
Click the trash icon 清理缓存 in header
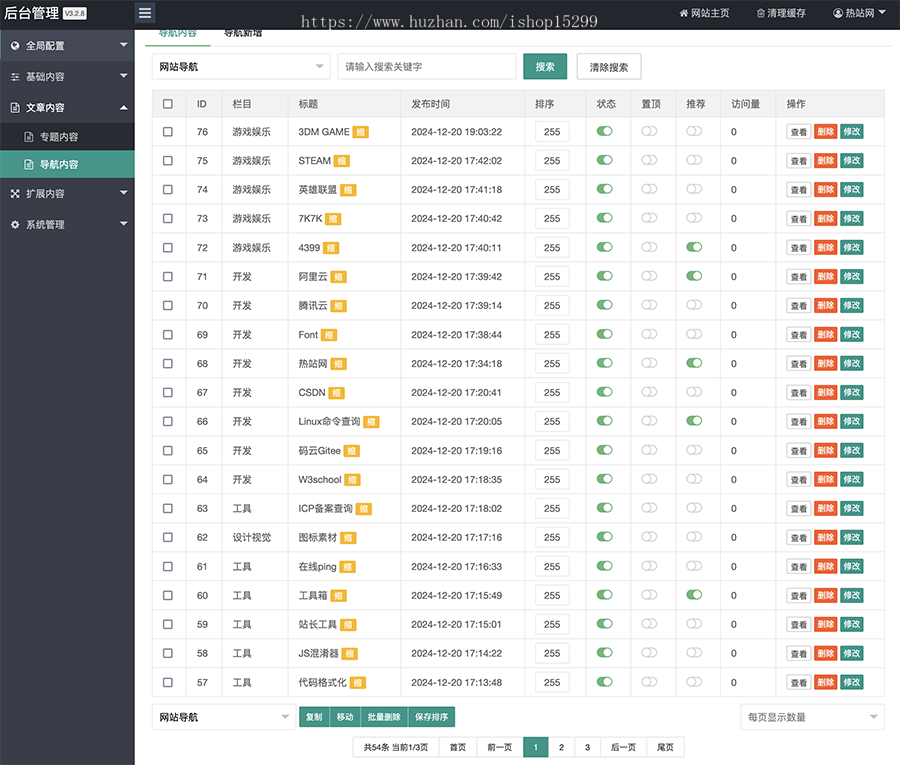(x=781, y=13)
